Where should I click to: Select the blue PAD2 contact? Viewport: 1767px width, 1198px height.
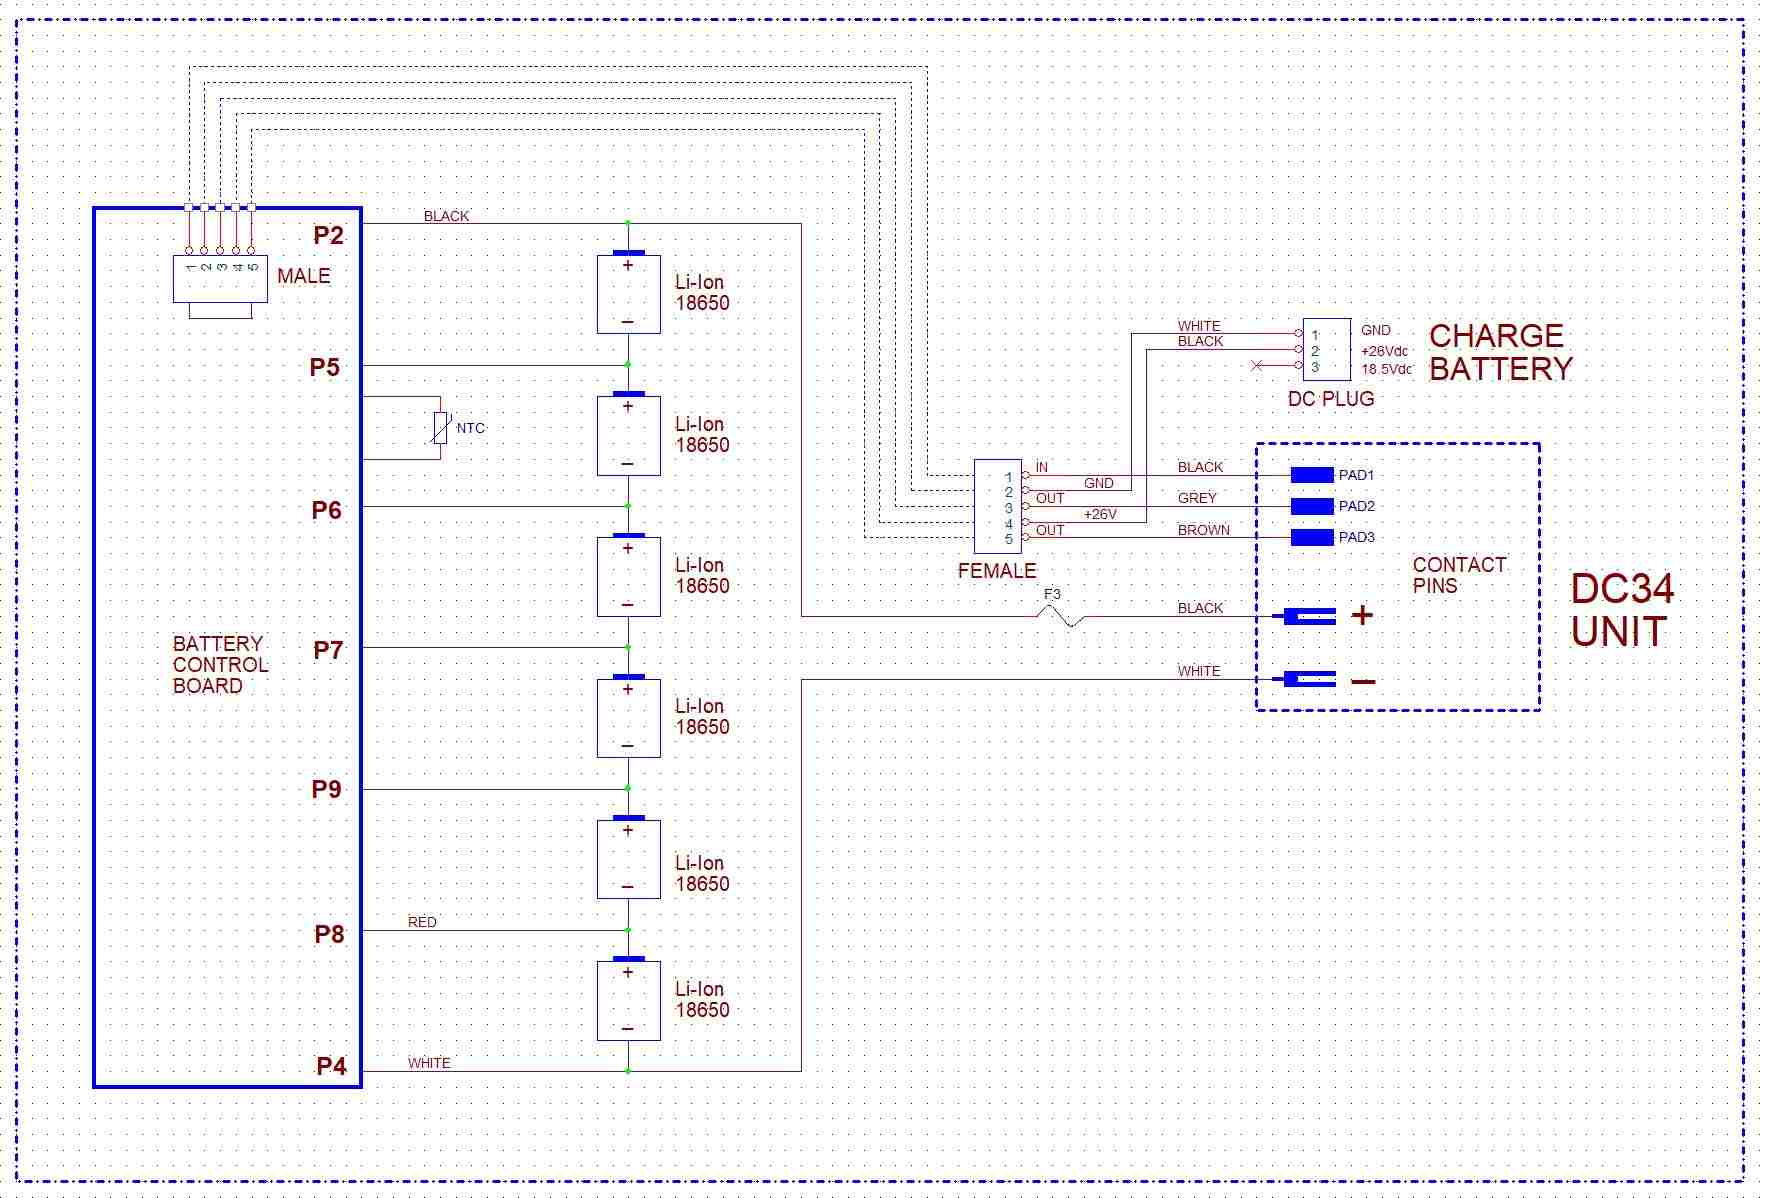(x=1312, y=506)
